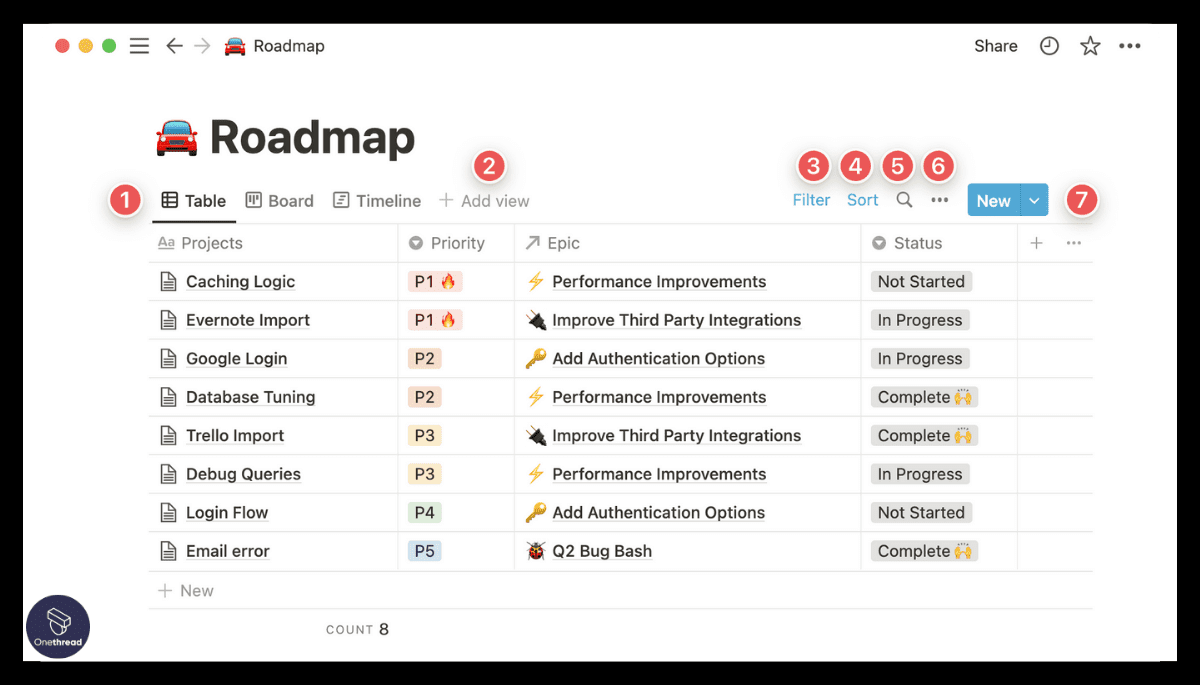Open the Filter options

tap(811, 200)
